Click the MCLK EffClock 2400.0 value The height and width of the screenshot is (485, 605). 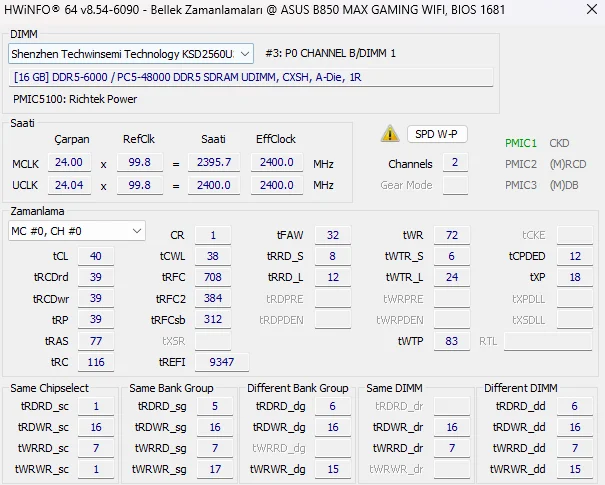click(x=277, y=162)
